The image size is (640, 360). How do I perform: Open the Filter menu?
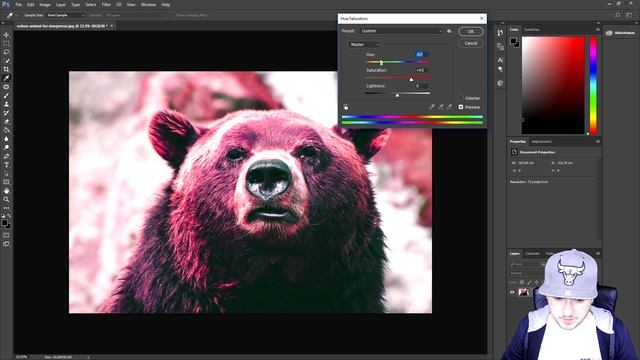[x=106, y=4]
